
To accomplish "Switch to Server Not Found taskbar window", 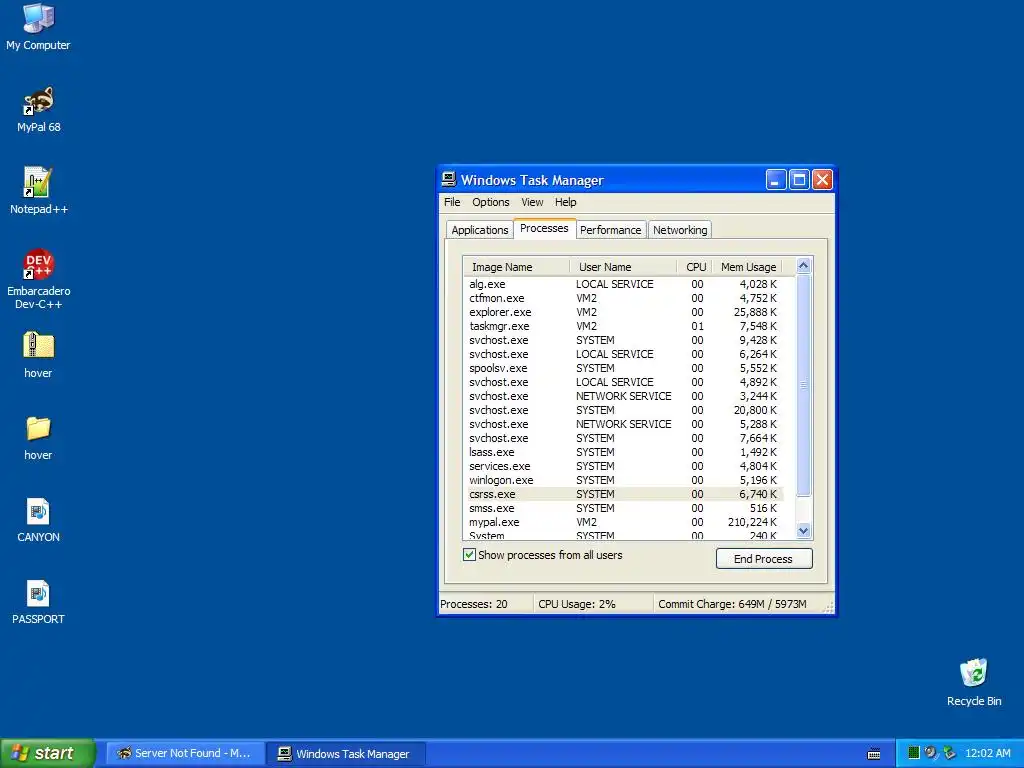I will pyautogui.click(x=185, y=754).
